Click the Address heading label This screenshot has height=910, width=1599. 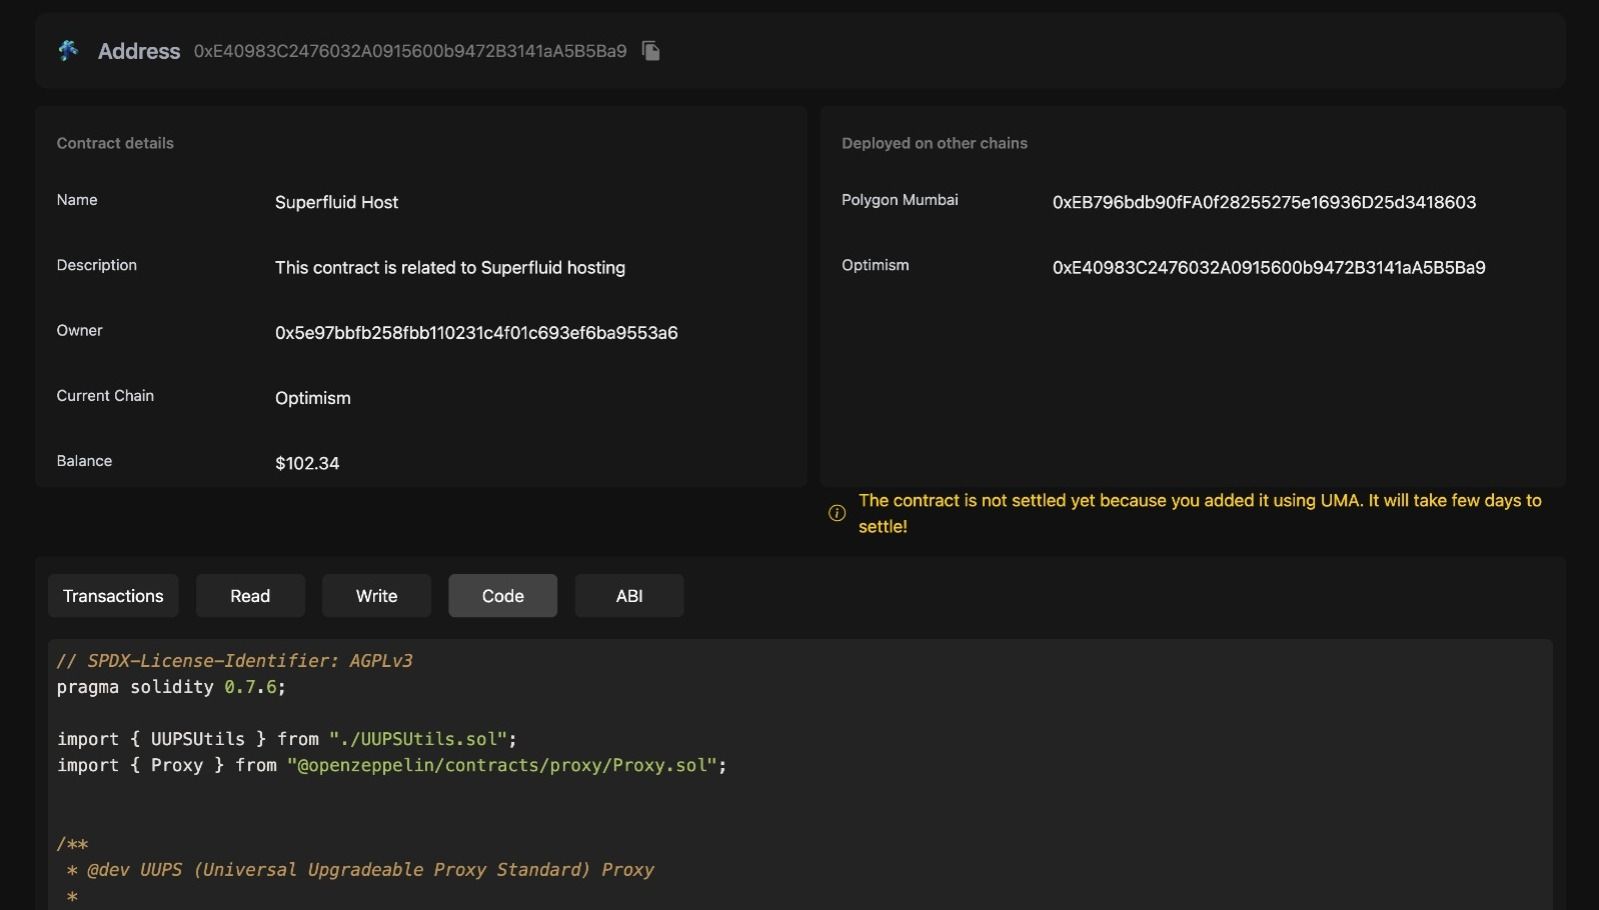pyautogui.click(x=139, y=51)
